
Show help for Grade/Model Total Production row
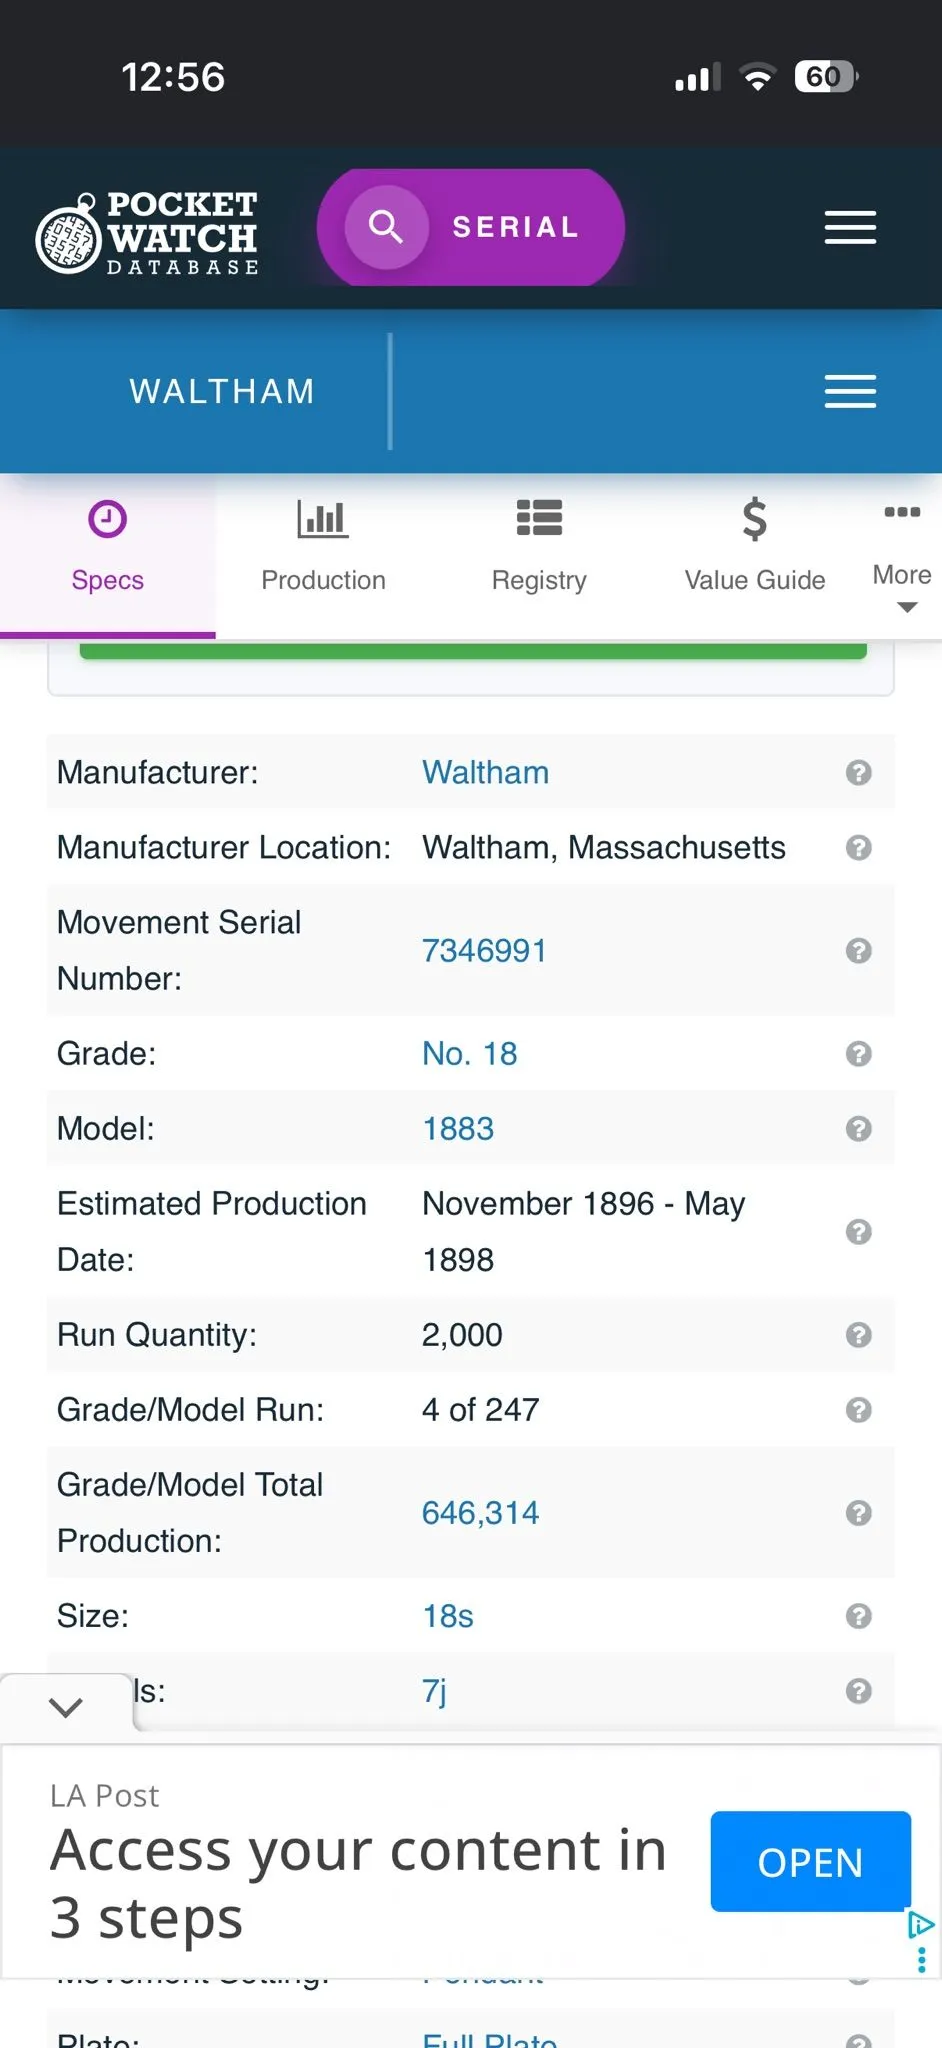pyautogui.click(x=858, y=1512)
